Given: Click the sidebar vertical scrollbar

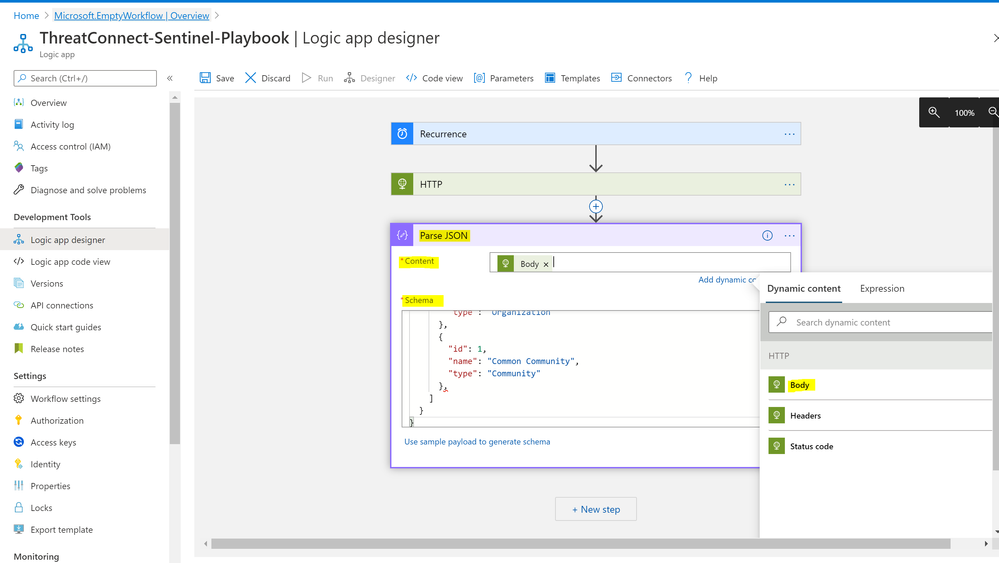Looking at the screenshot, I should (x=175, y=274).
